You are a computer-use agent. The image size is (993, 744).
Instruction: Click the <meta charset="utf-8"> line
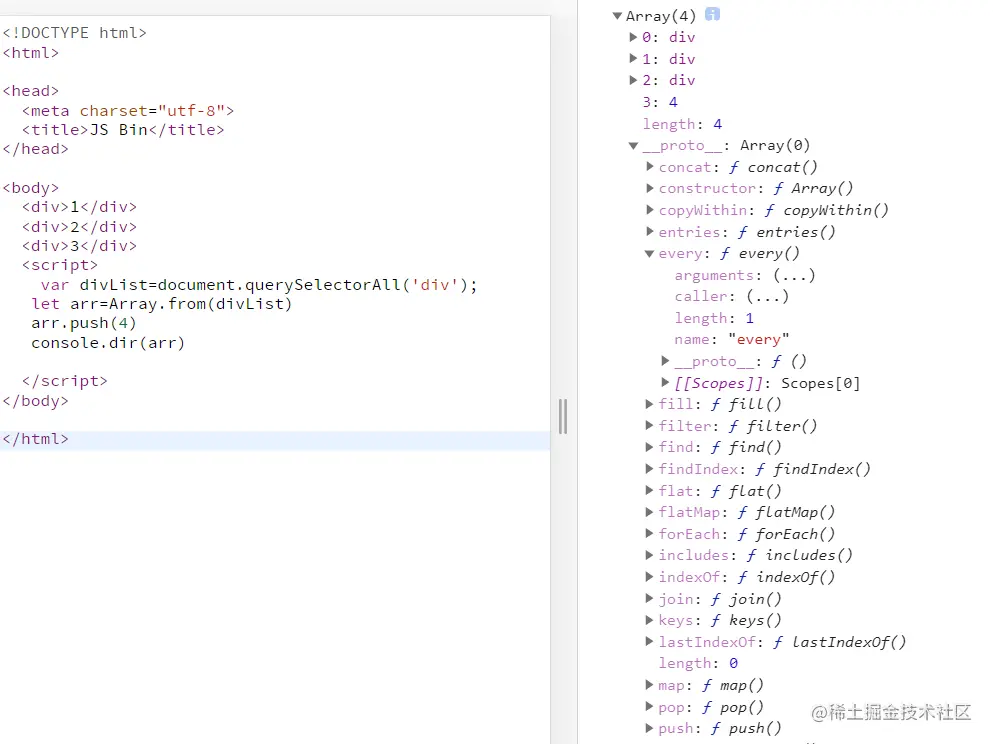(x=128, y=111)
